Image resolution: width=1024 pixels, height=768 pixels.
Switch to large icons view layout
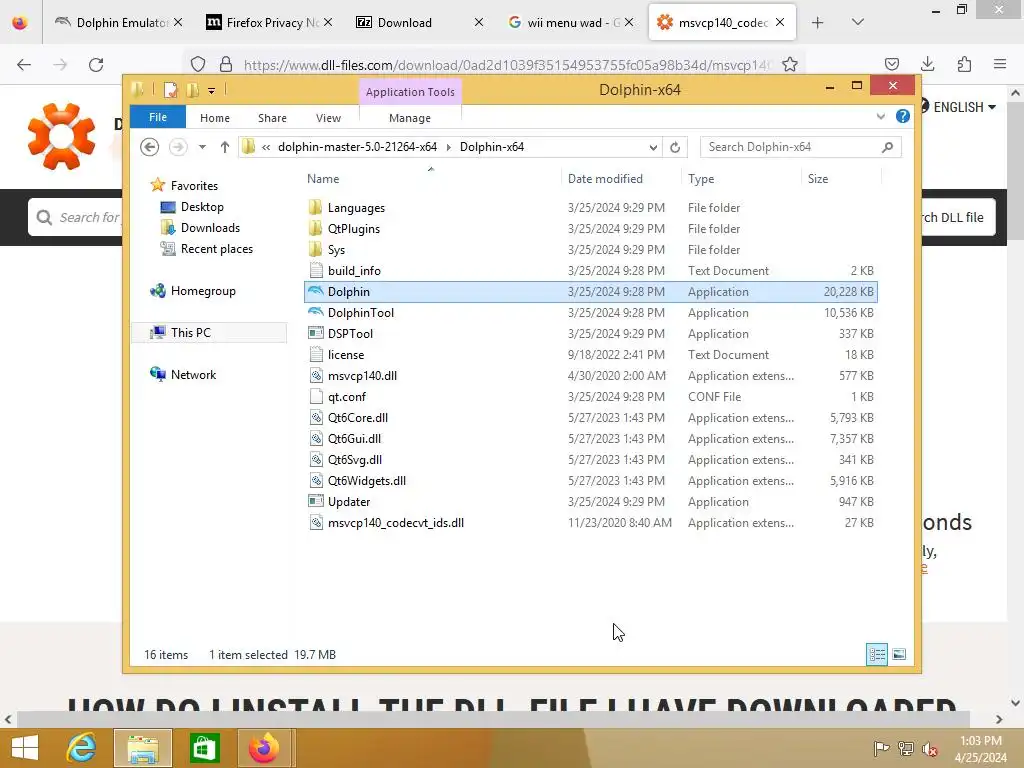(899, 654)
